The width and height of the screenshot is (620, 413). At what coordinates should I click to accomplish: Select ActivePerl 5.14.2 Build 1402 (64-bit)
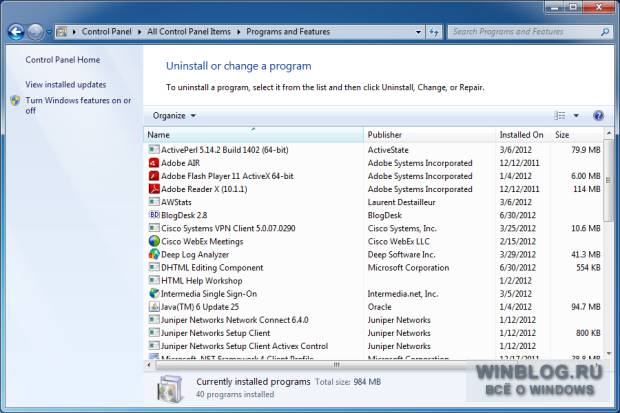click(225, 150)
